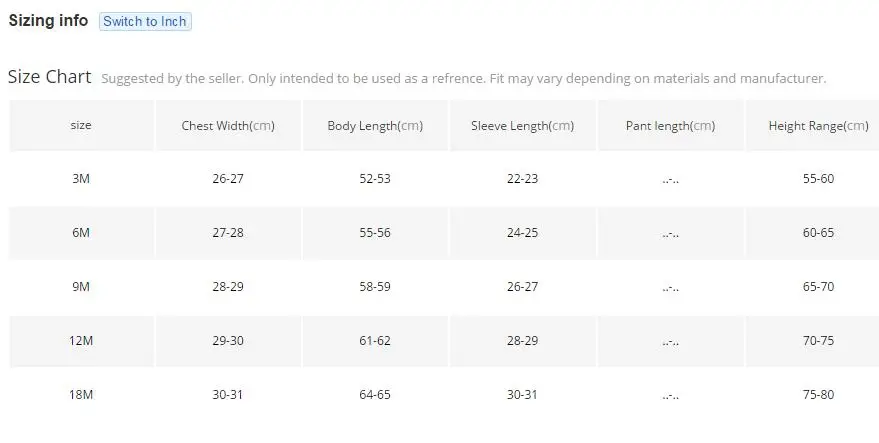This screenshot has height=443, width=879.
Task: Click the Switch to Inch button
Action: pyautogui.click(x=145, y=21)
